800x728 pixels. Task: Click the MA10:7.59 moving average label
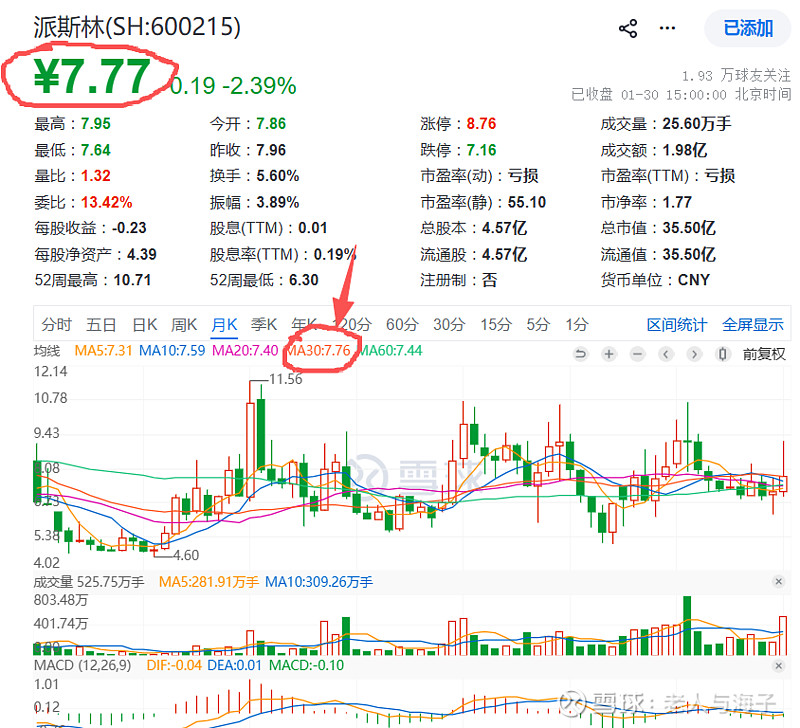point(172,350)
